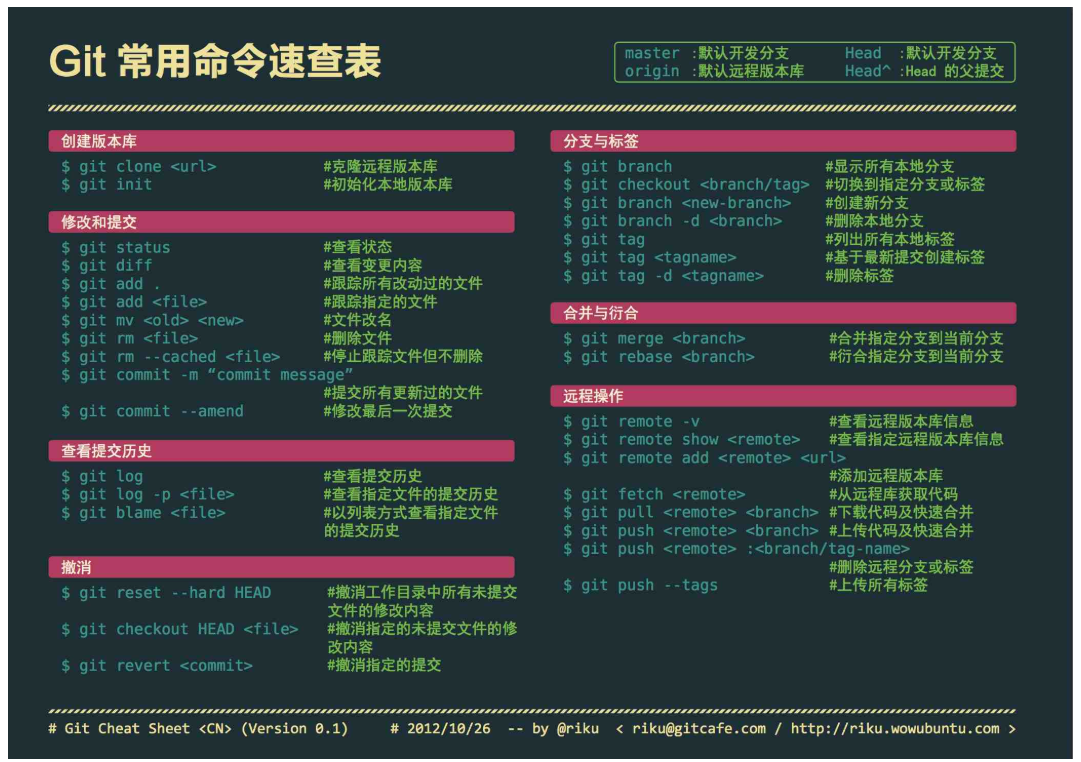This screenshot has height=762, width=1081.
Task: Click the 'git rebase <branch>' command
Action: click(x=659, y=357)
